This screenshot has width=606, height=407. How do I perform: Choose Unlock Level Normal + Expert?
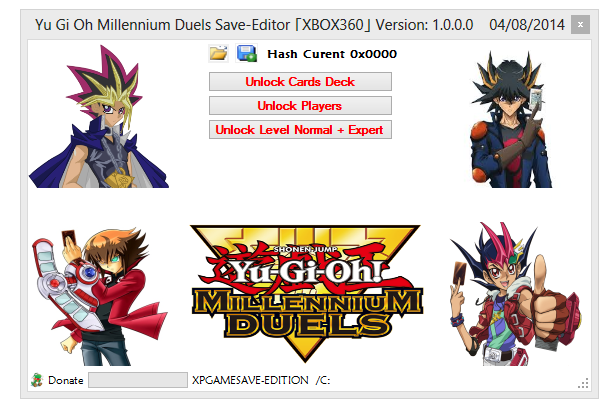click(300, 129)
